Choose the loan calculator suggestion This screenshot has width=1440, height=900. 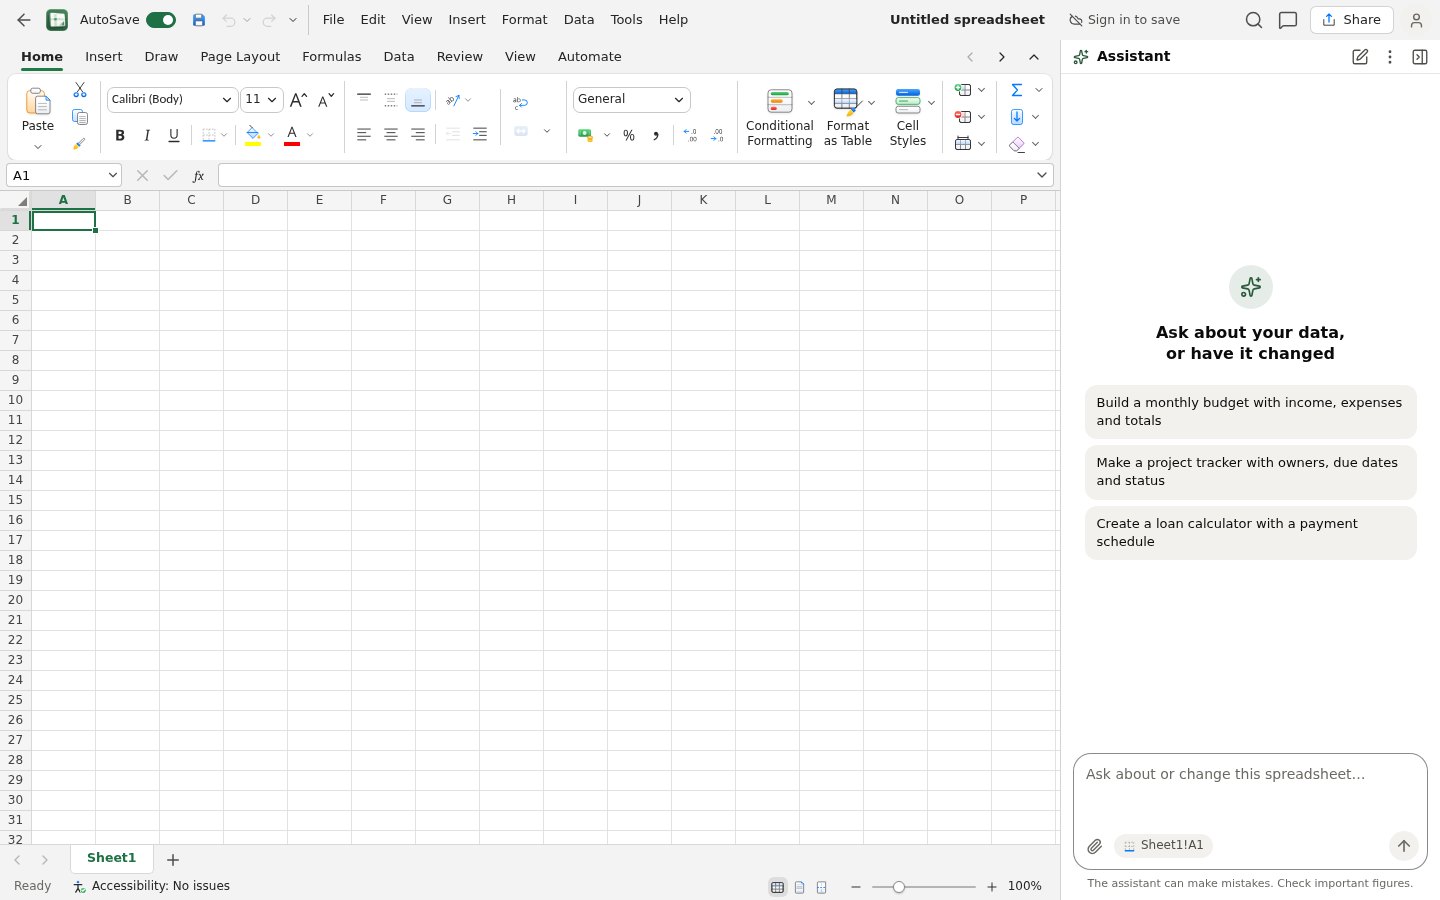tap(1250, 533)
